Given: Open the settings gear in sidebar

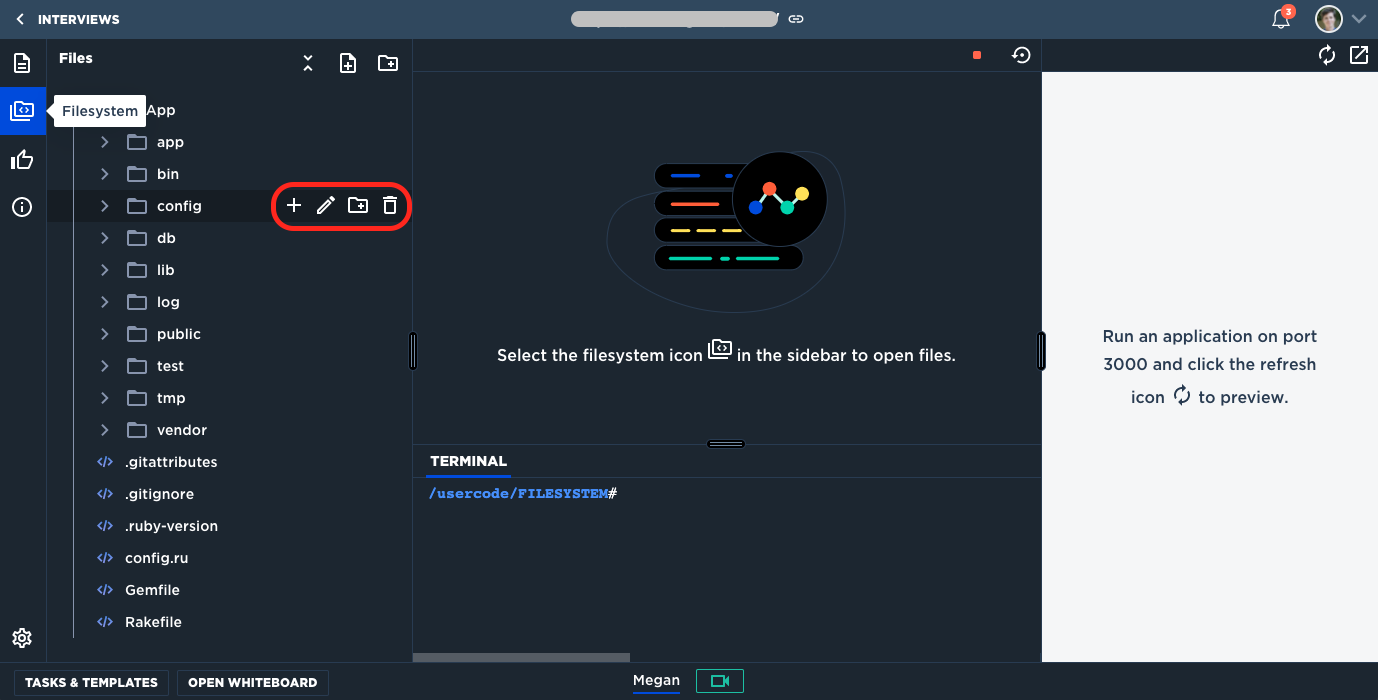Looking at the screenshot, I should (22, 638).
